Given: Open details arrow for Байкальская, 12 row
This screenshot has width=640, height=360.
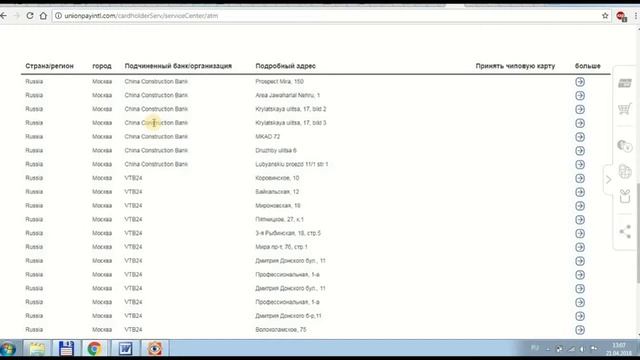Looking at the screenshot, I should pos(580,192).
